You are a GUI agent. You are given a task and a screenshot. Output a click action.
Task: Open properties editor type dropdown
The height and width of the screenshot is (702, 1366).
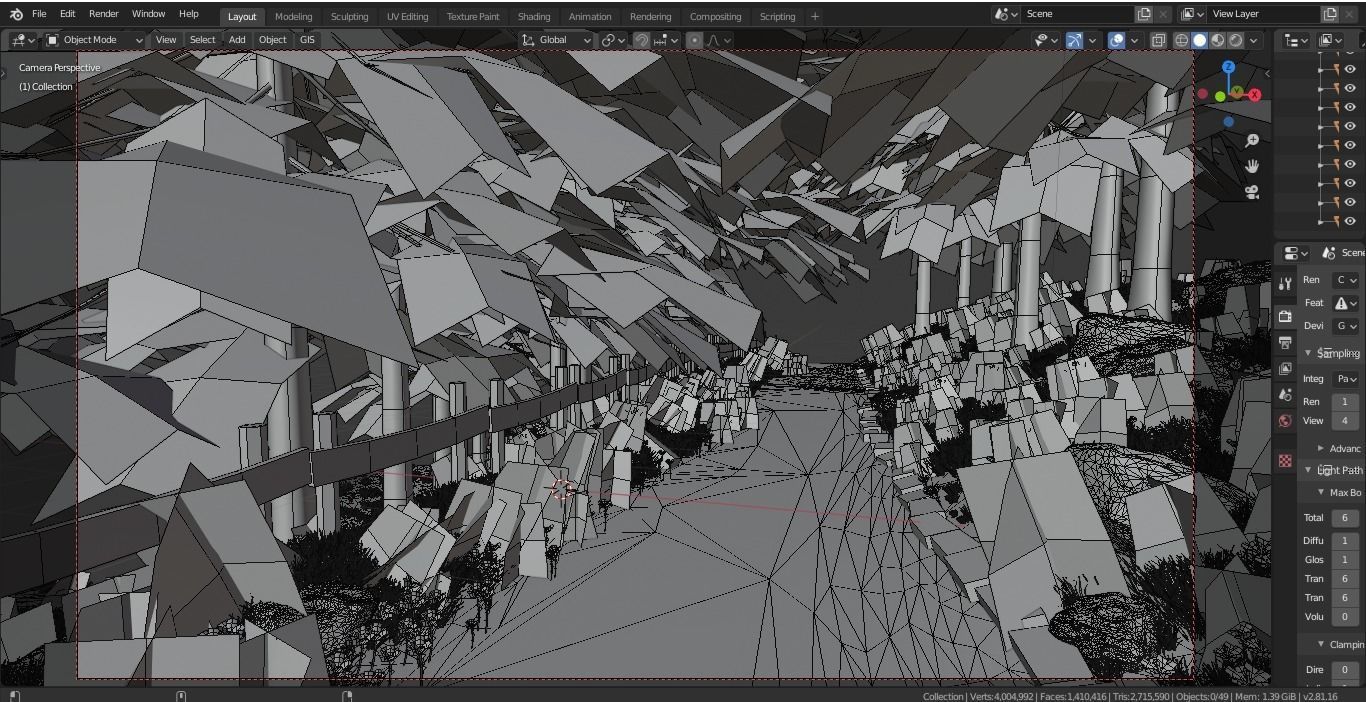(x=1296, y=253)
